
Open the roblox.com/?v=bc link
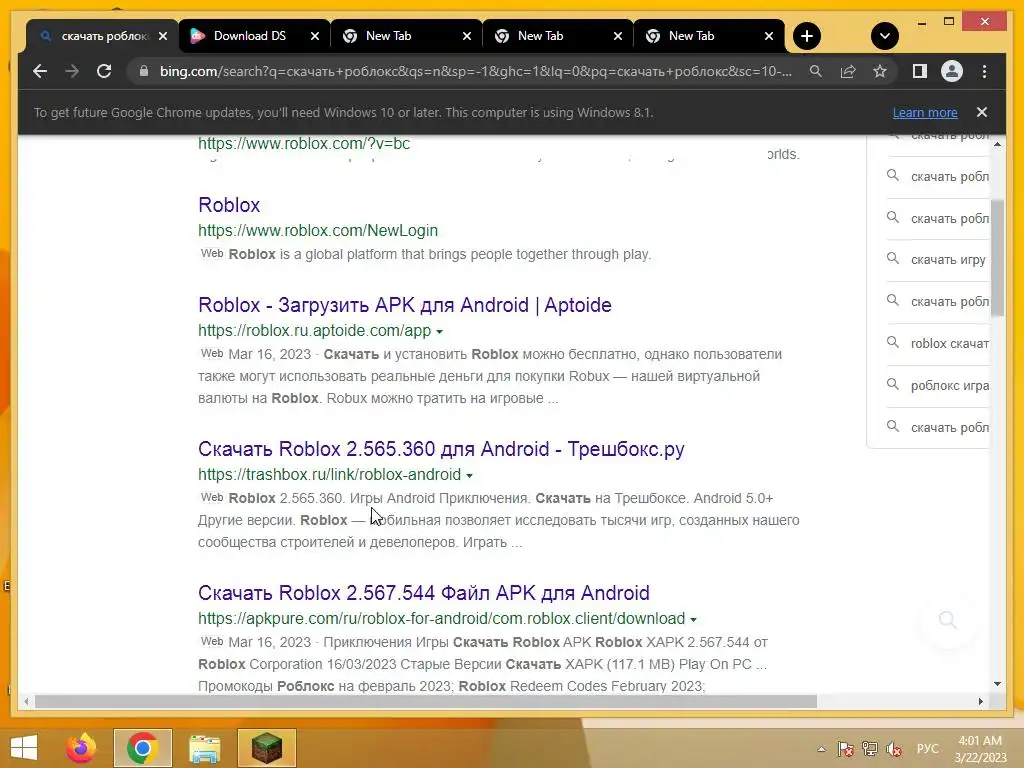click(304, 144)
